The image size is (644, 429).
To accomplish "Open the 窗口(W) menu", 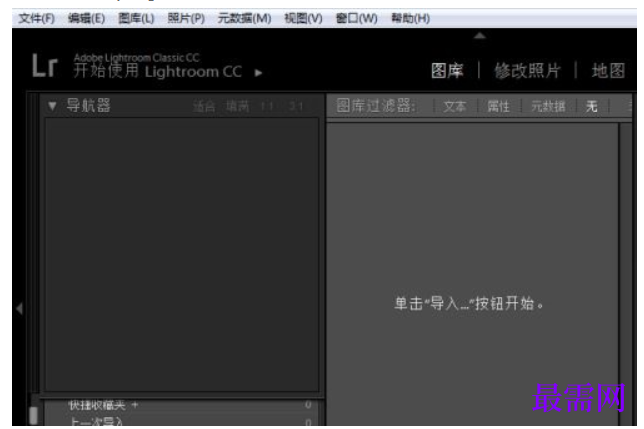I will 356,18.
